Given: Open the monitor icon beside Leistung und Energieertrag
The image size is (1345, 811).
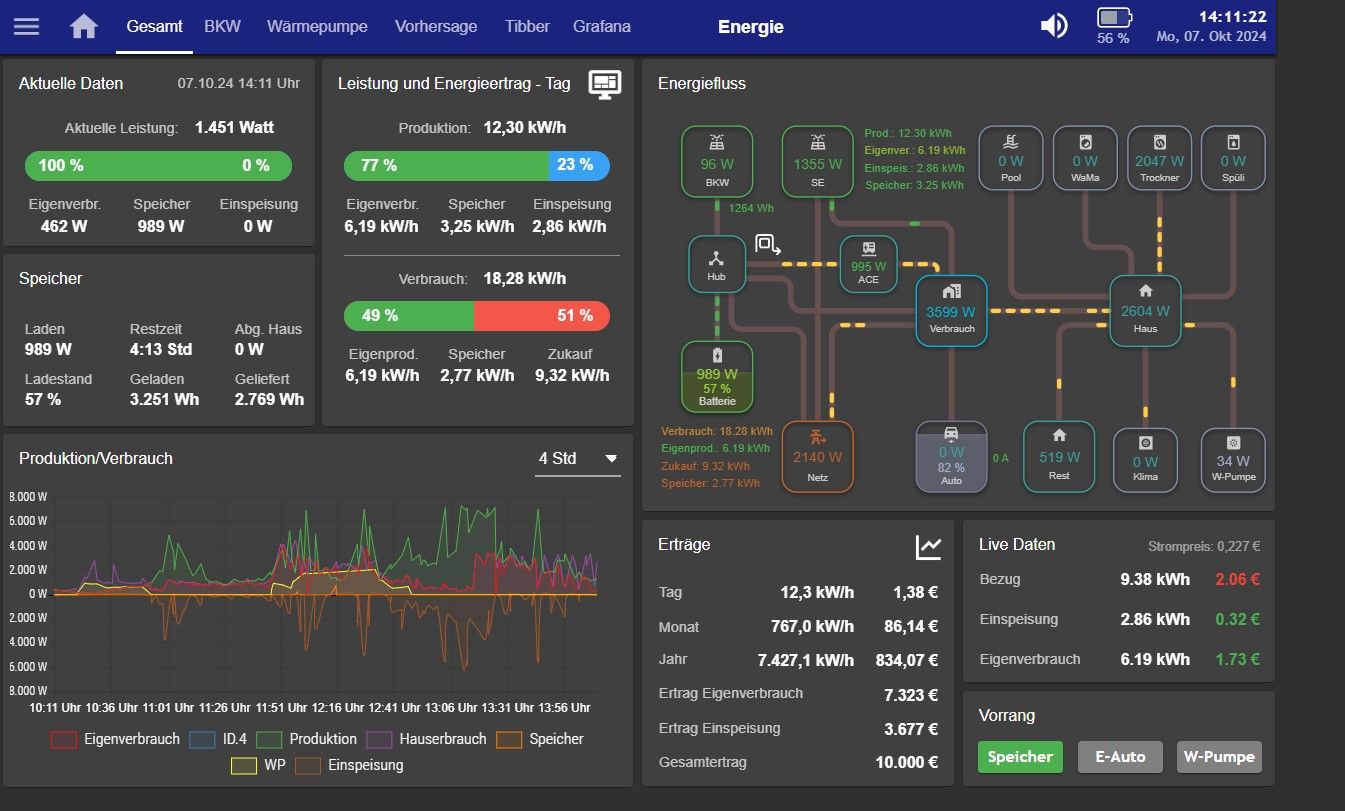Looking at the screenshot, I should [604, 84].
